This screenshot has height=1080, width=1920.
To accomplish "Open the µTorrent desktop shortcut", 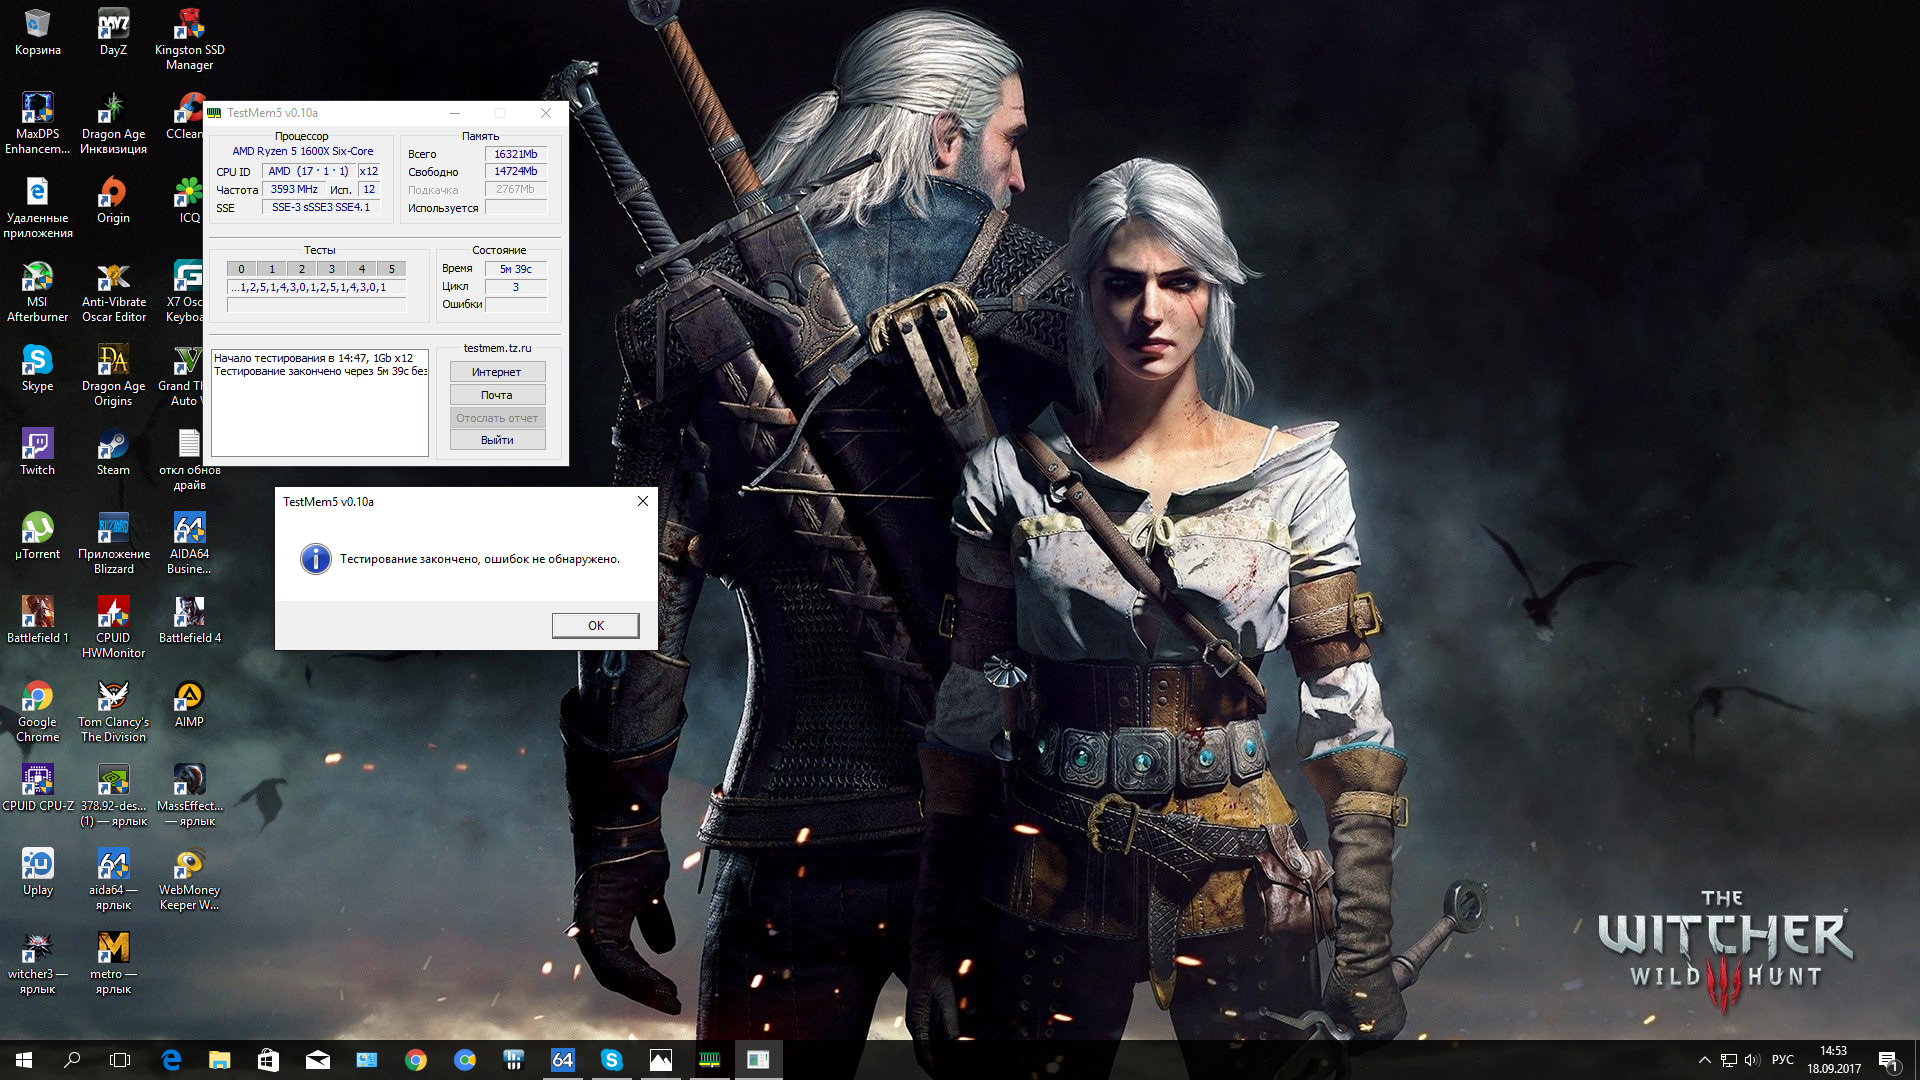I will point(37,535).
